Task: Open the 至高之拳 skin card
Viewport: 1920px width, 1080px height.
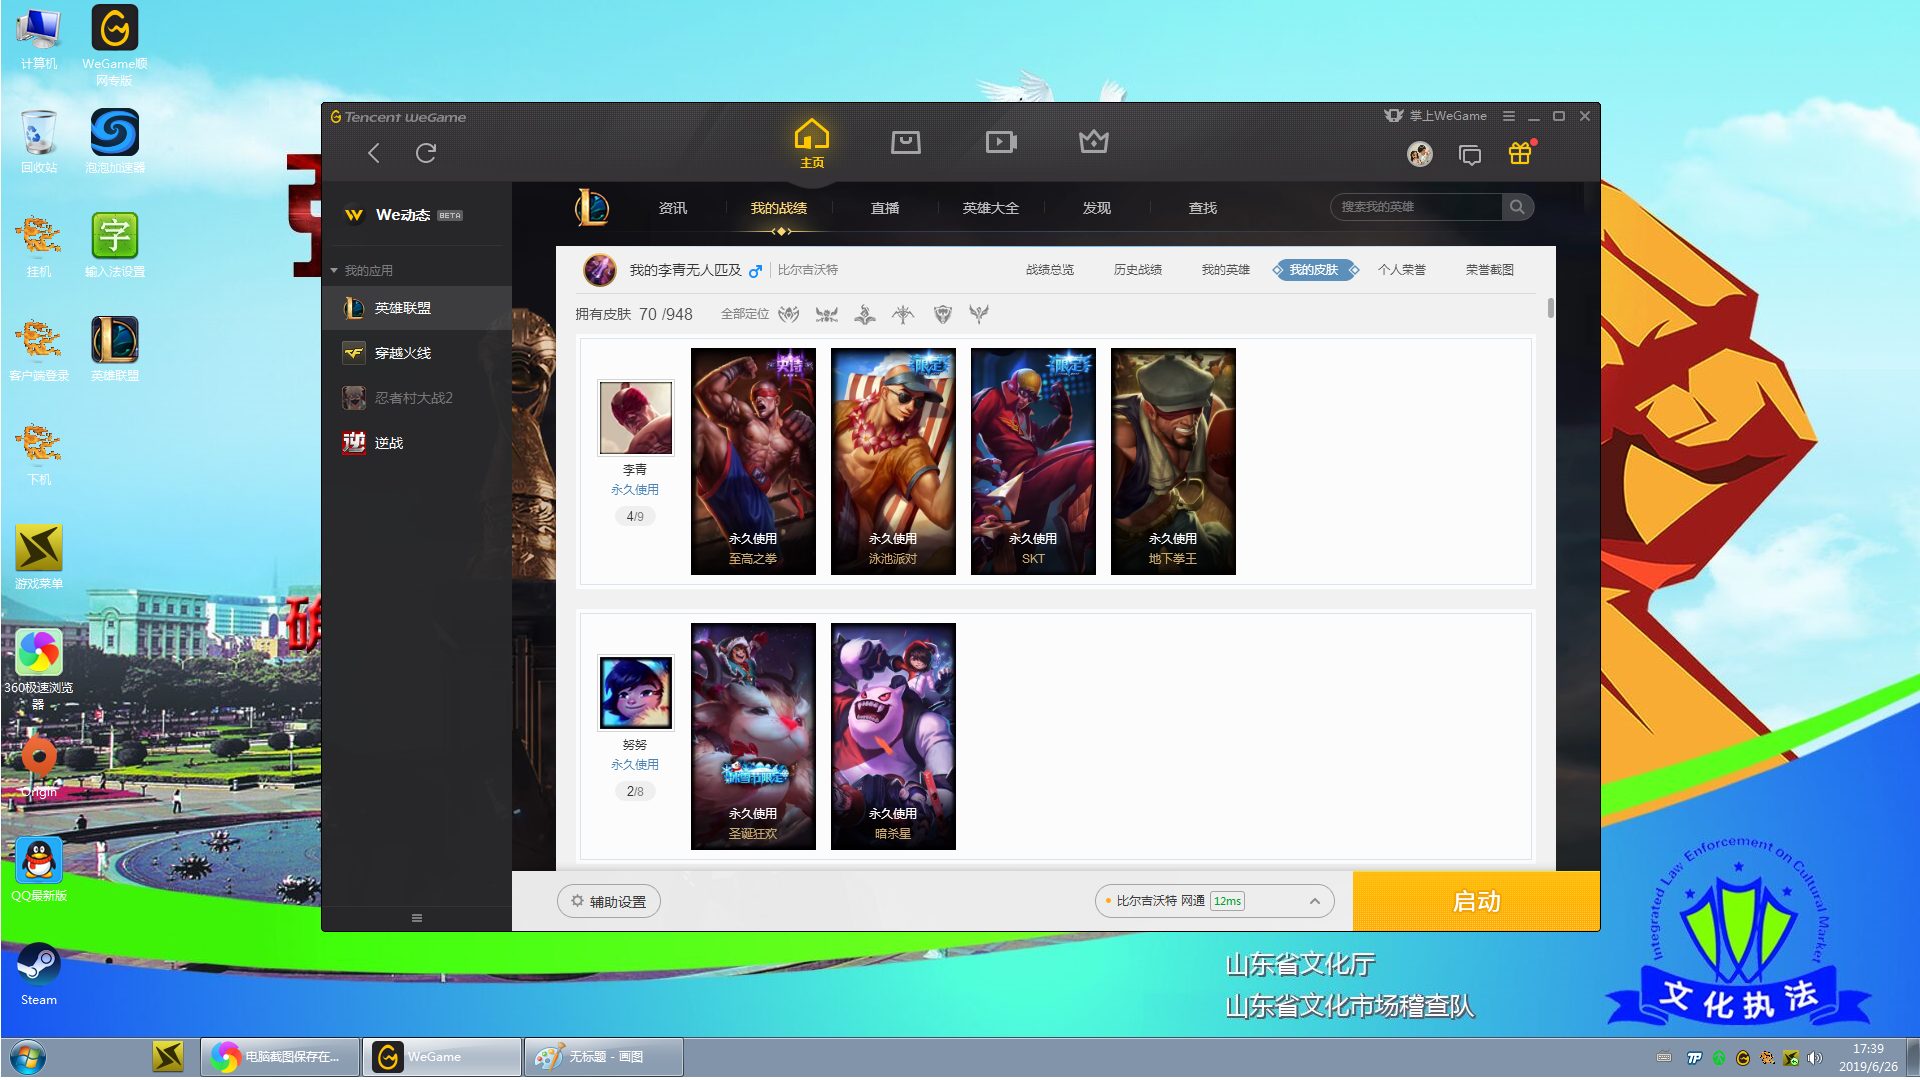Action: (753, 461)
